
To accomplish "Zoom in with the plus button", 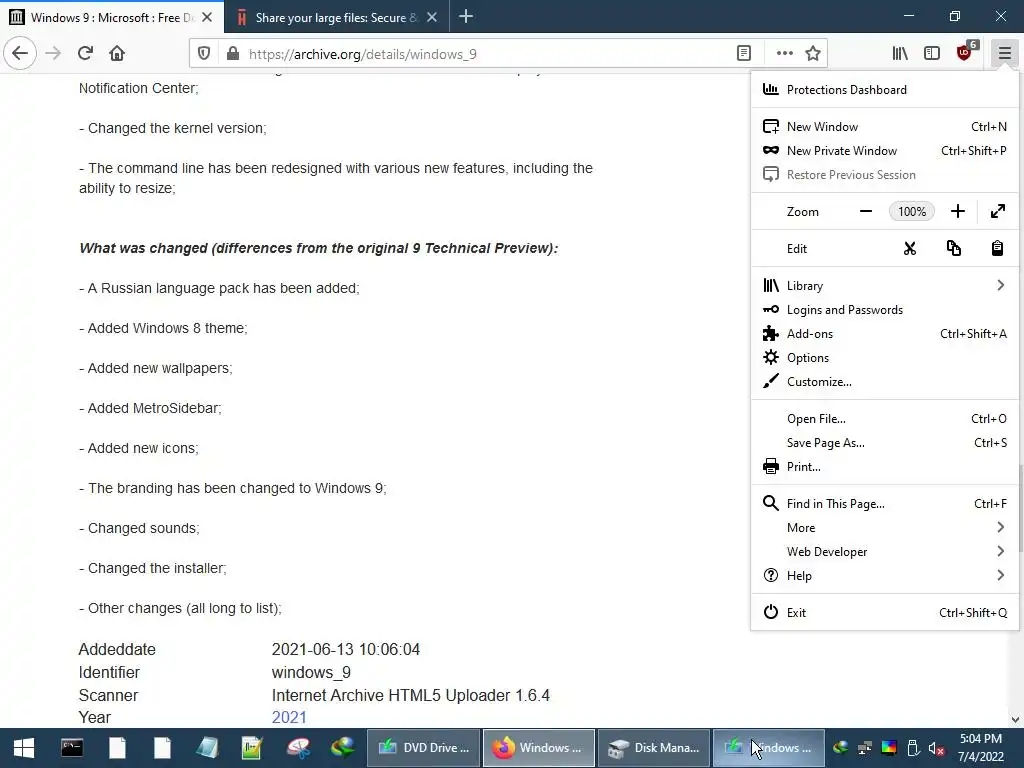I will (957, 211).
